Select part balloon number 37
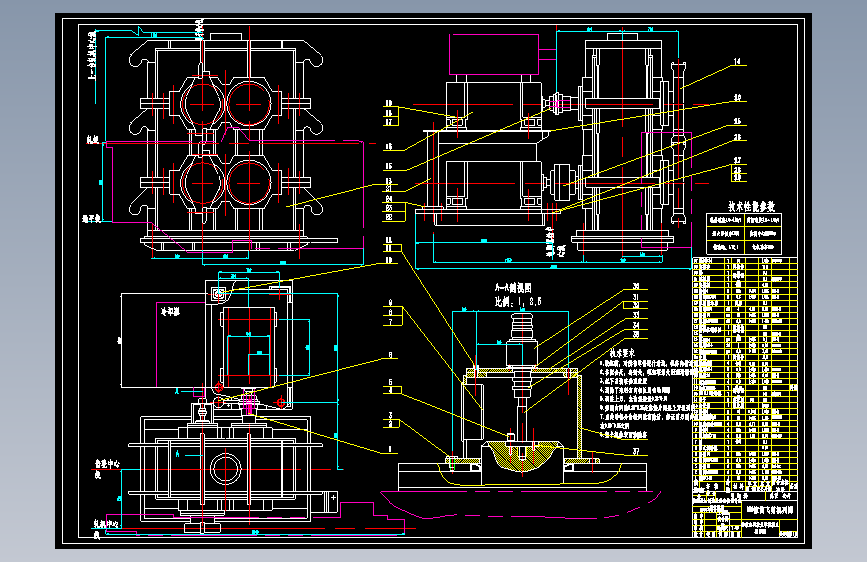 636,451
